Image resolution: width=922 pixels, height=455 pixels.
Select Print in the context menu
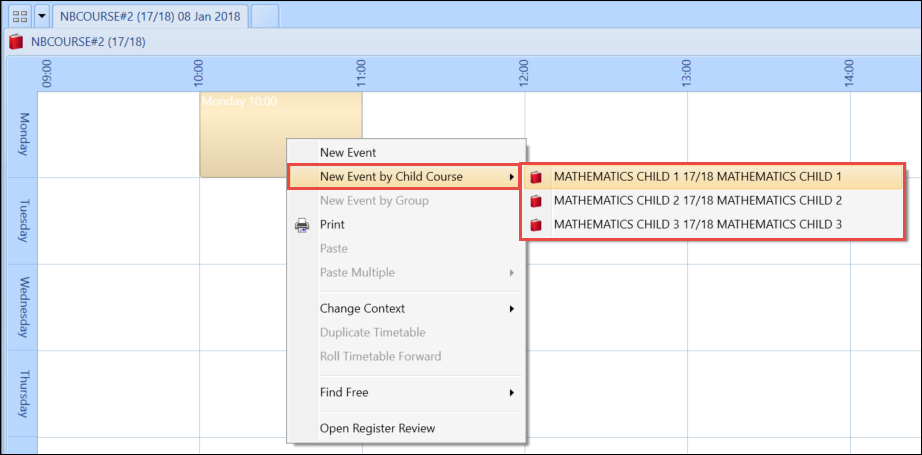click(332, 225)
